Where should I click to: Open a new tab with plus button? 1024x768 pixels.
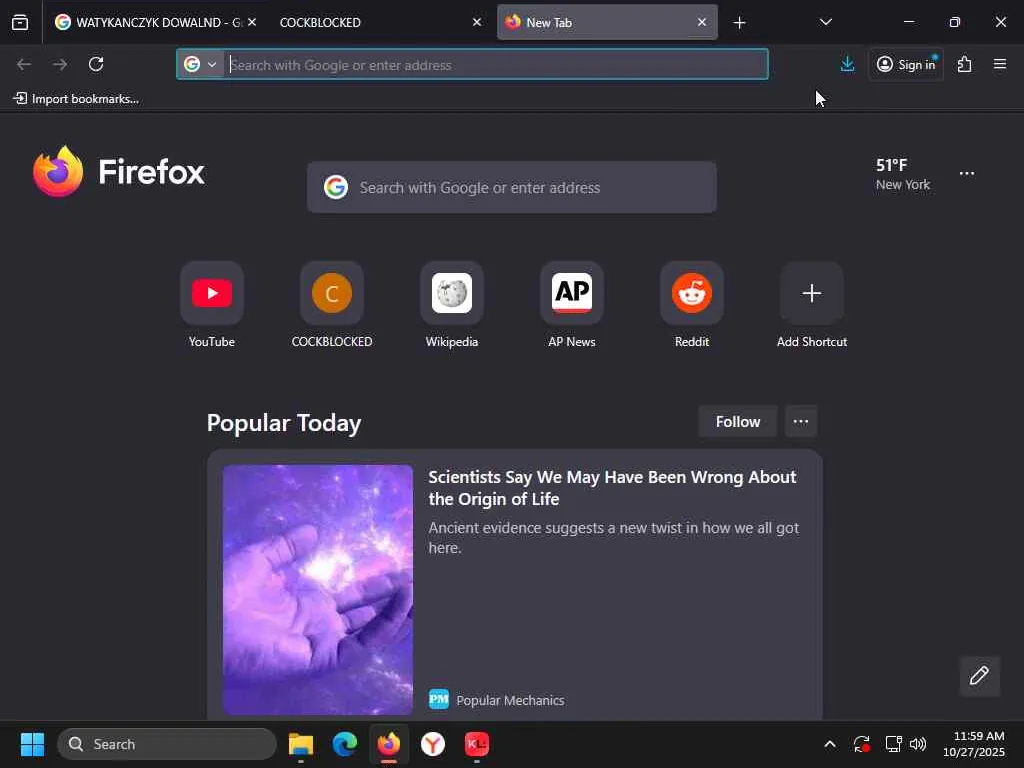click(x=739, y=23)
